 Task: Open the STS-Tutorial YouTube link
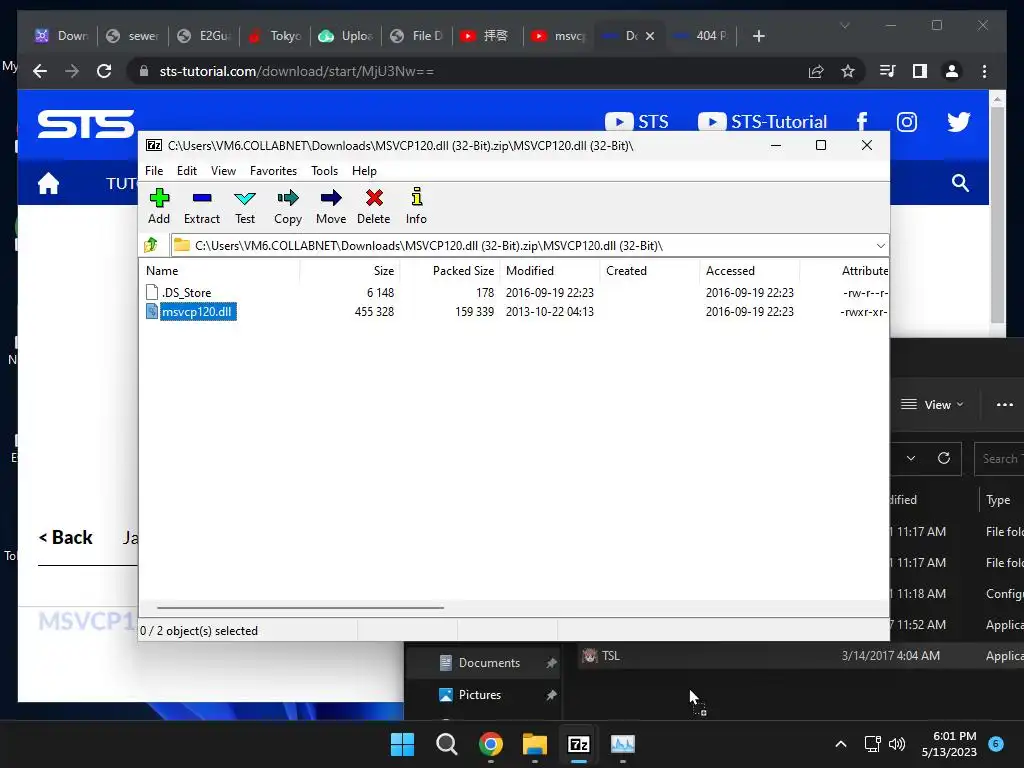point(762,121)
